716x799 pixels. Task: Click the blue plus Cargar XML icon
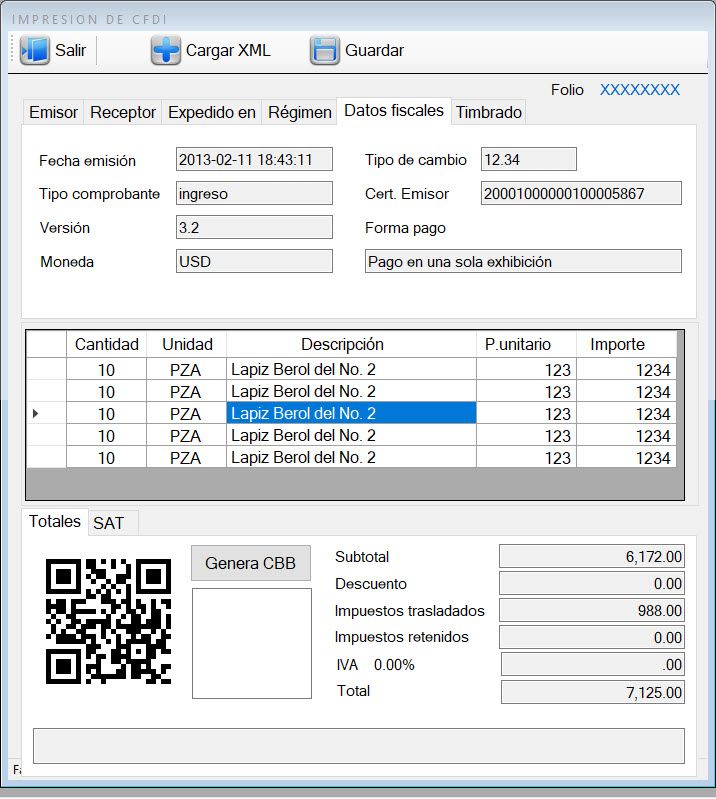click(166, 50)
